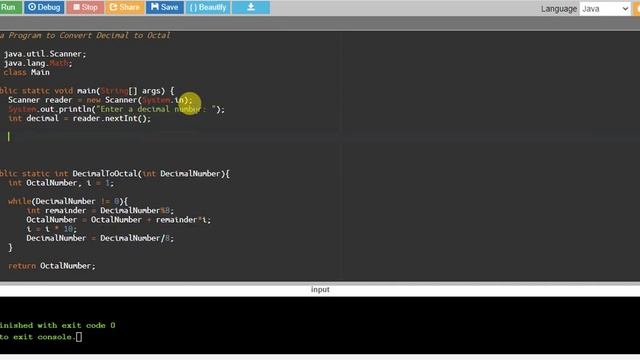Click the 'OctalNumber = OctalNumber + remainder*i;' line
Image resolution: width=640 pixels, height=360 pixels.
(118, 220)
